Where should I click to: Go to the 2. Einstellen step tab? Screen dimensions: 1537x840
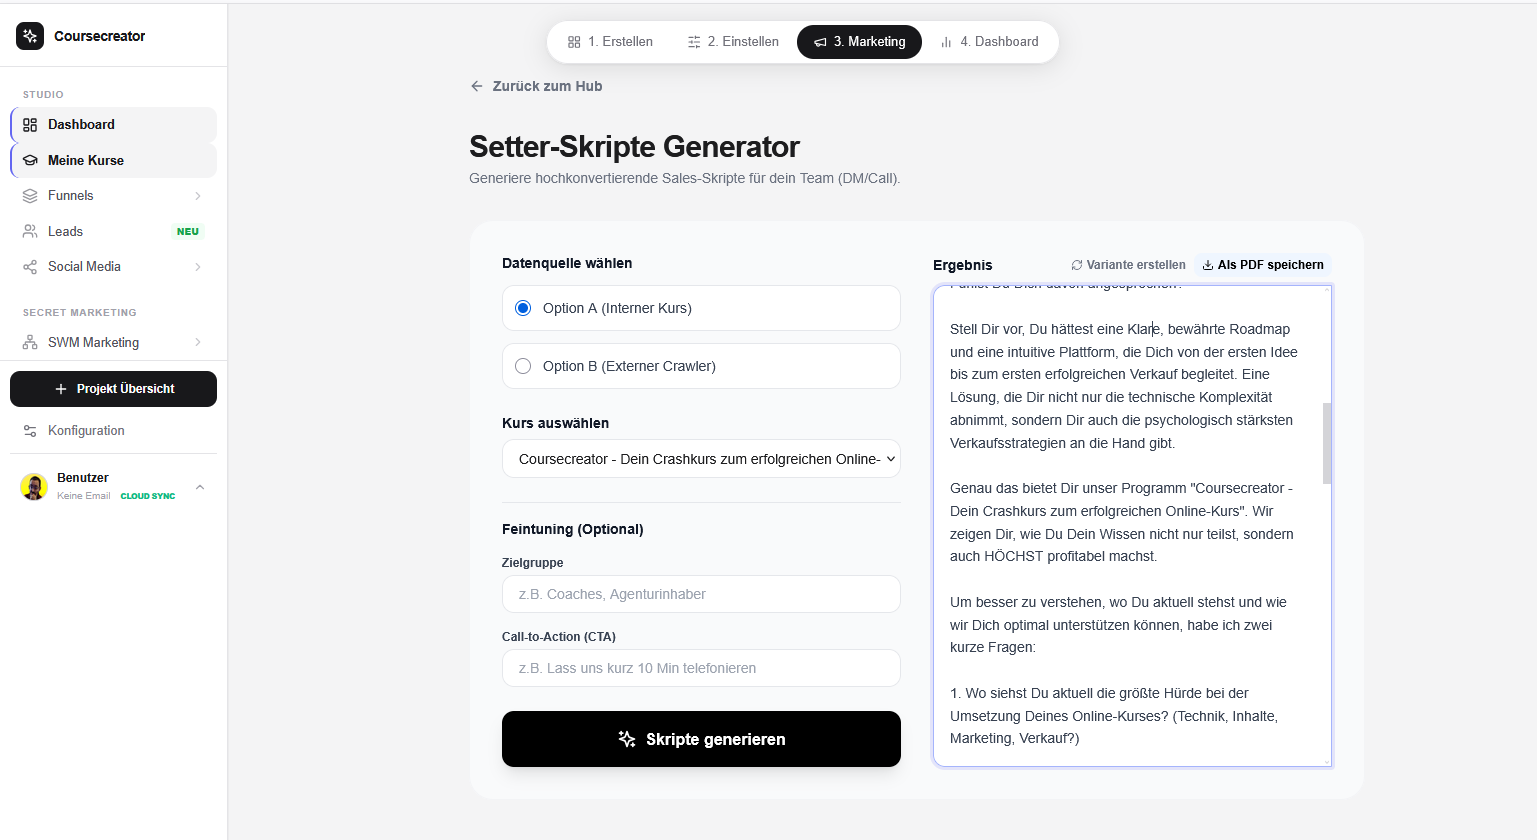pyautogui.click(x=733, y=42)
